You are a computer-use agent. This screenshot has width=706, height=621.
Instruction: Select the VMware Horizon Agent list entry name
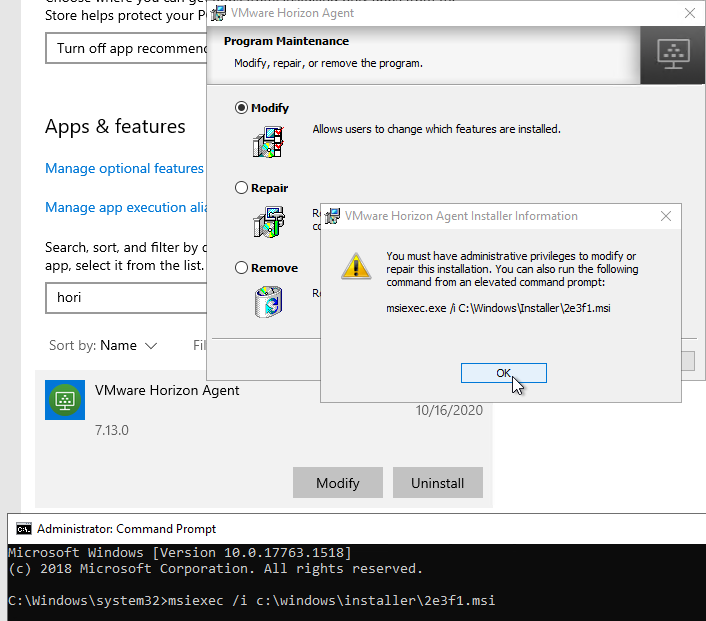pos(167,390)
